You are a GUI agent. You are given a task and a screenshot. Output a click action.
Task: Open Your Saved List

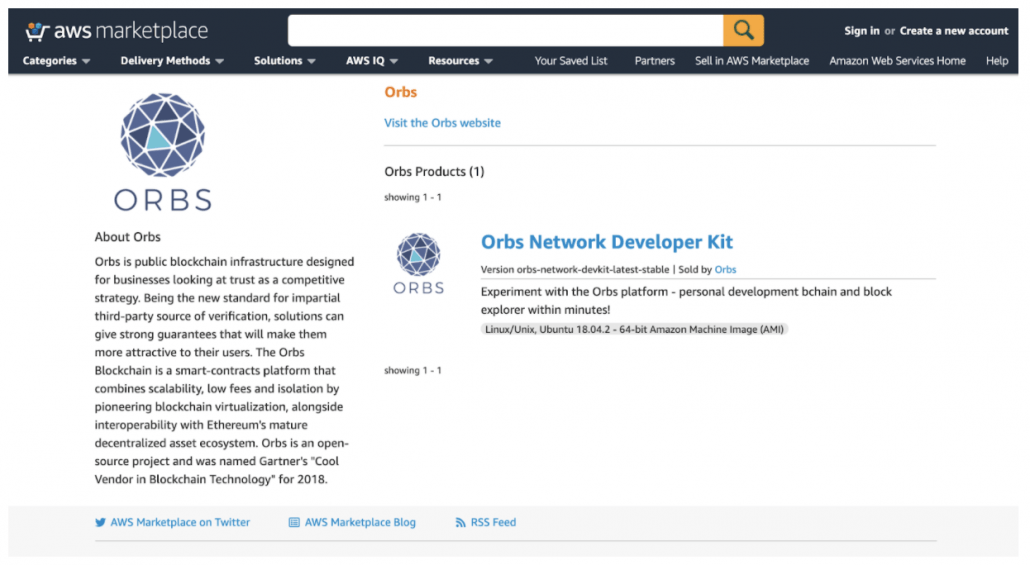tap(571, 60)
